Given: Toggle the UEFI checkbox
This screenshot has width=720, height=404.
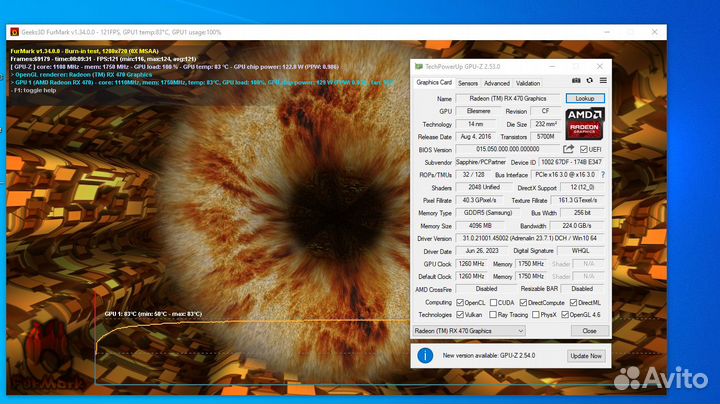Looking at the screenshot, I should click(584, 149).
